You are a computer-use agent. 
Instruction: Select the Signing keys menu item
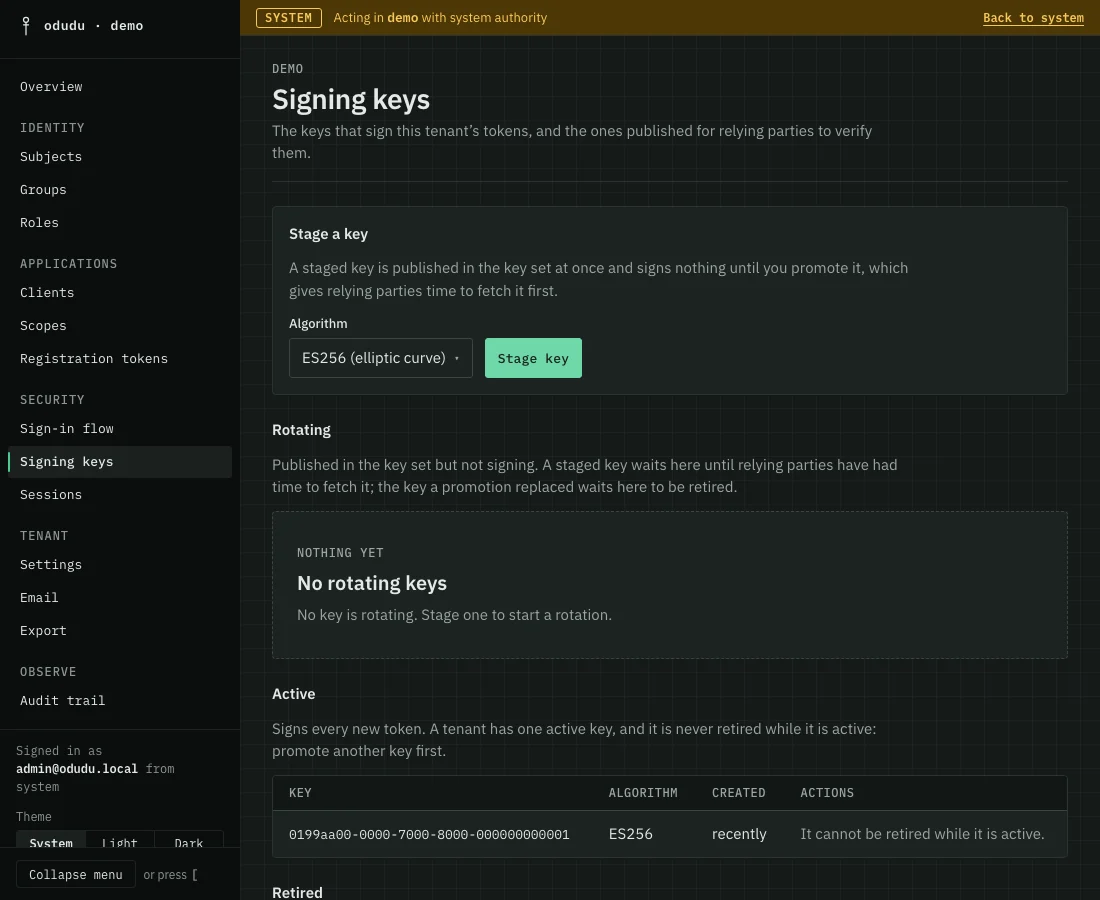(x=120, y=462)
